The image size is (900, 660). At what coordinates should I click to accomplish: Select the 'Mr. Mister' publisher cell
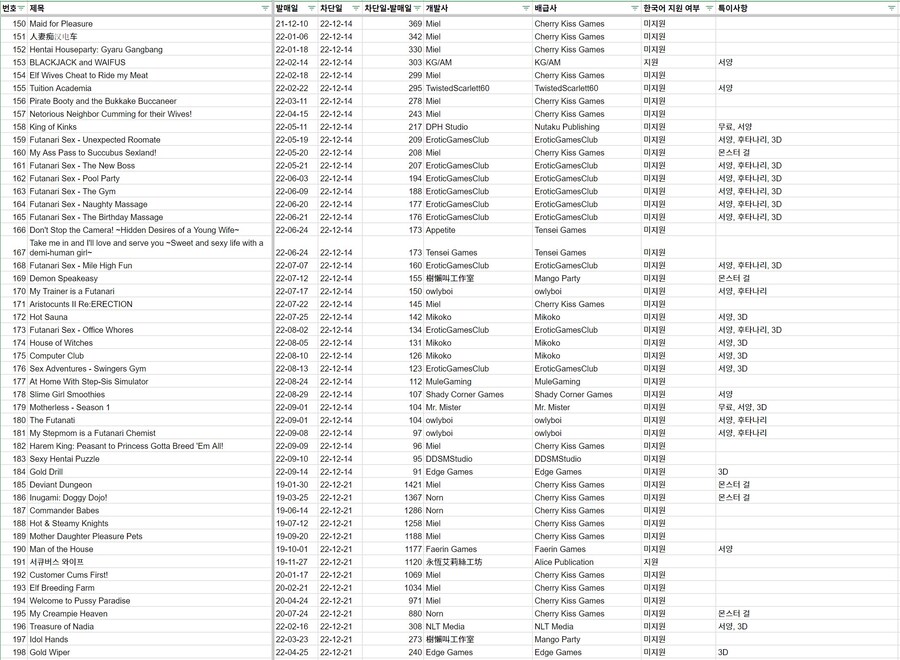pos(587,407)
